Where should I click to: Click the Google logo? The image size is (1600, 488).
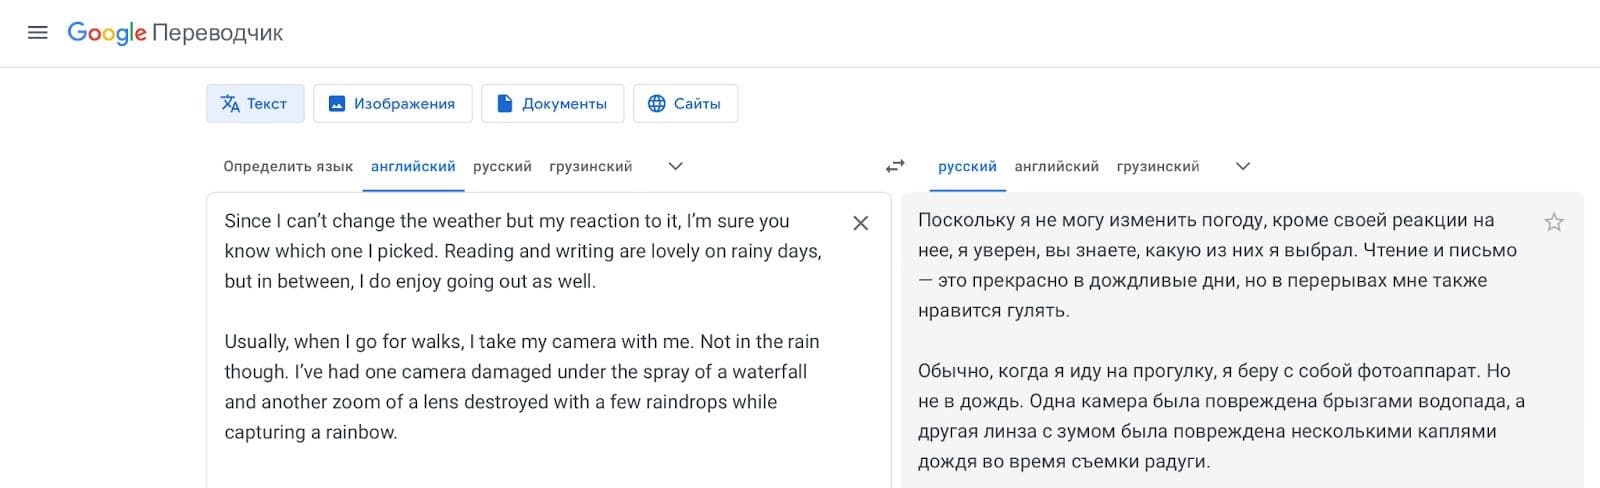pyautogui.click(x=107, y=33)
